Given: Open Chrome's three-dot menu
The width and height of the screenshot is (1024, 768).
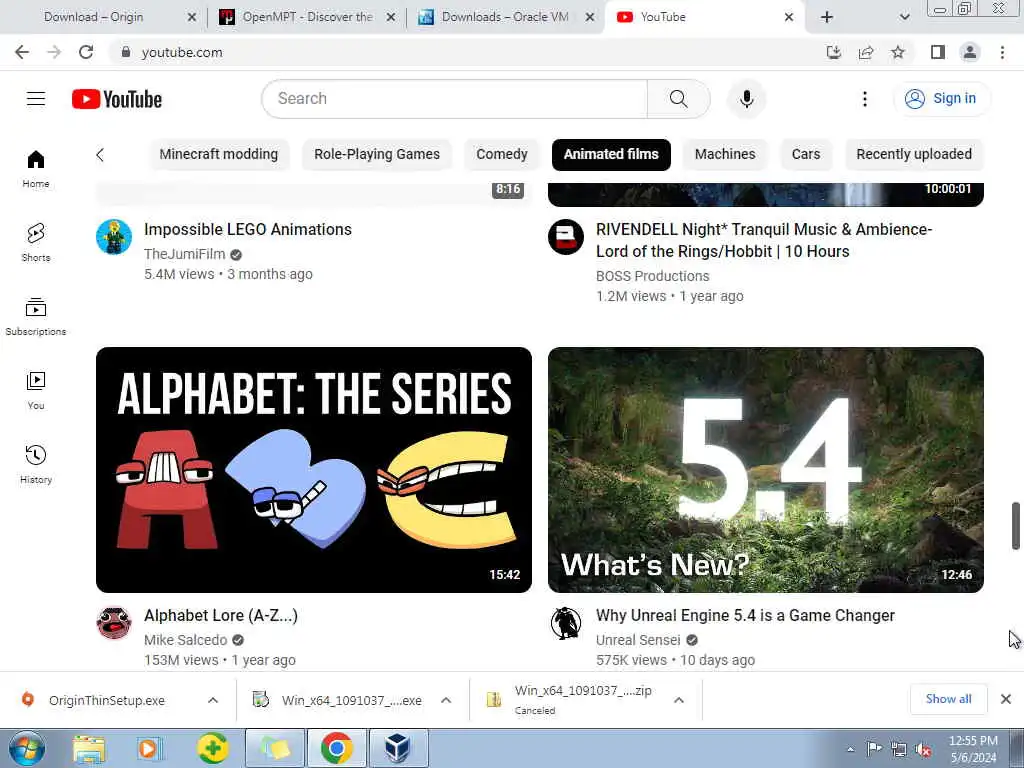Looking at the screenshot, I should click(x=1002, y=52).
